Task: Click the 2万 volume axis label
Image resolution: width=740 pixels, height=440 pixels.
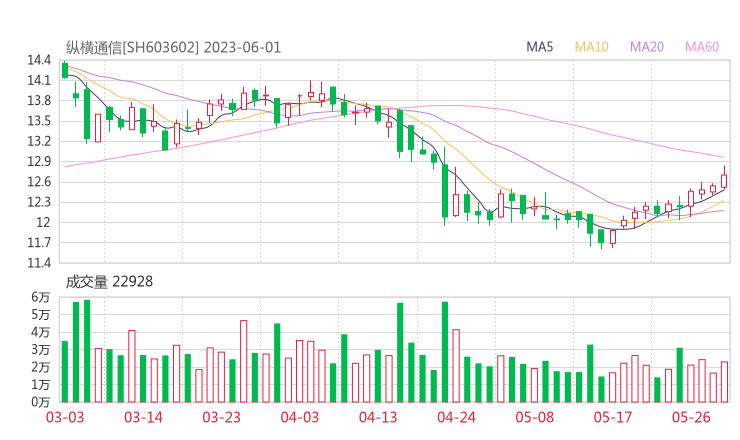Action: [x=41, y=367]
